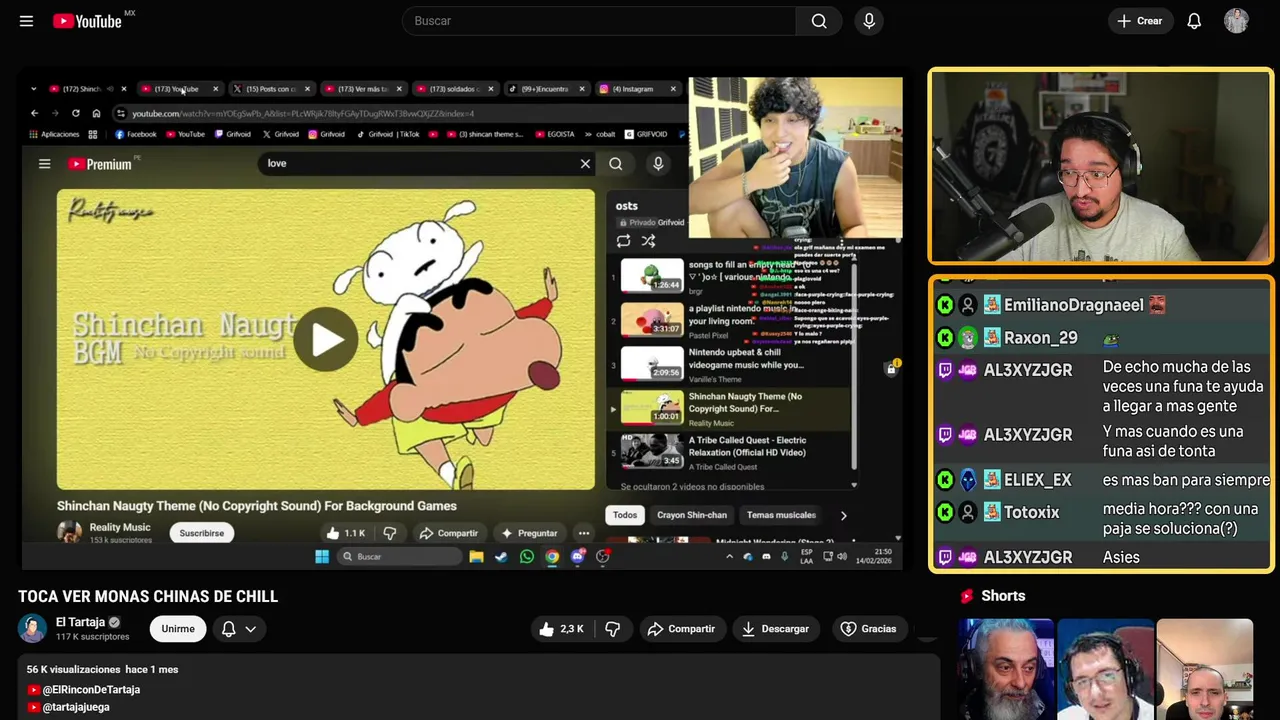Open El Tartaja channel avatar
Screen dimensions: 1280x720
click(32, 628)
